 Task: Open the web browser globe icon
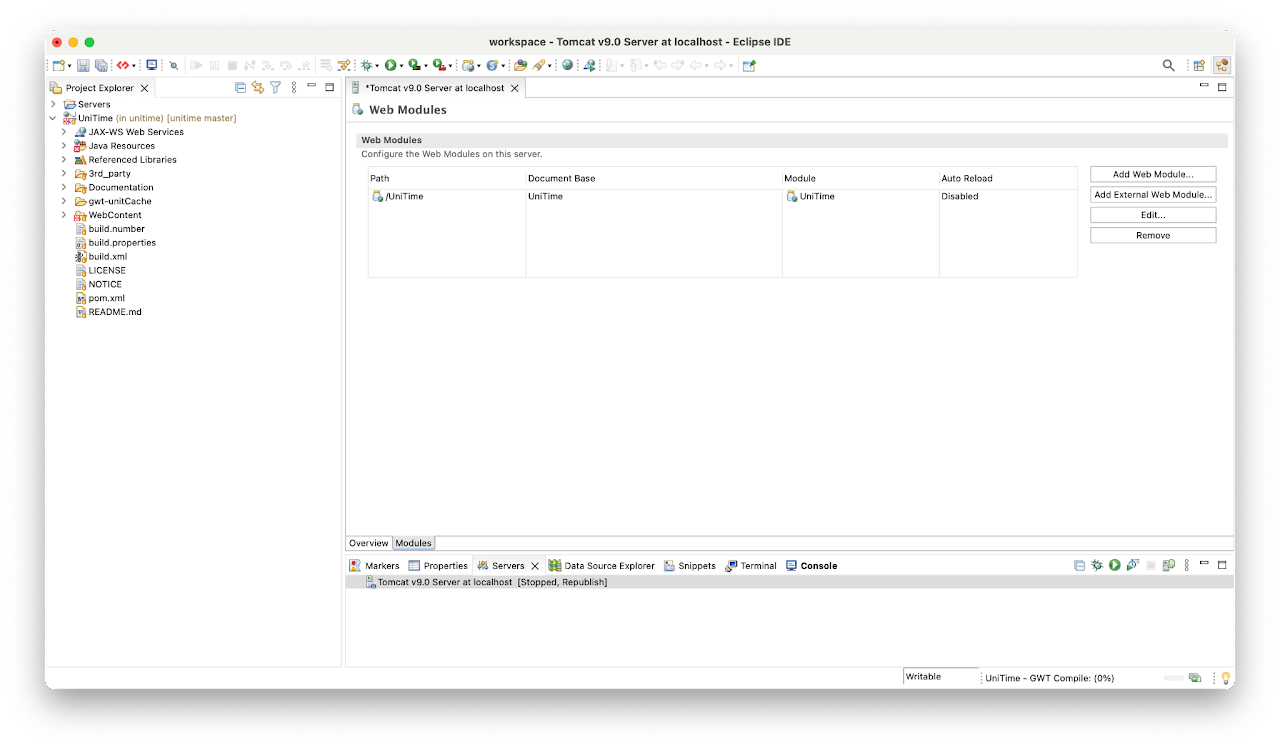pyautogui.click(x=567, y=65)
